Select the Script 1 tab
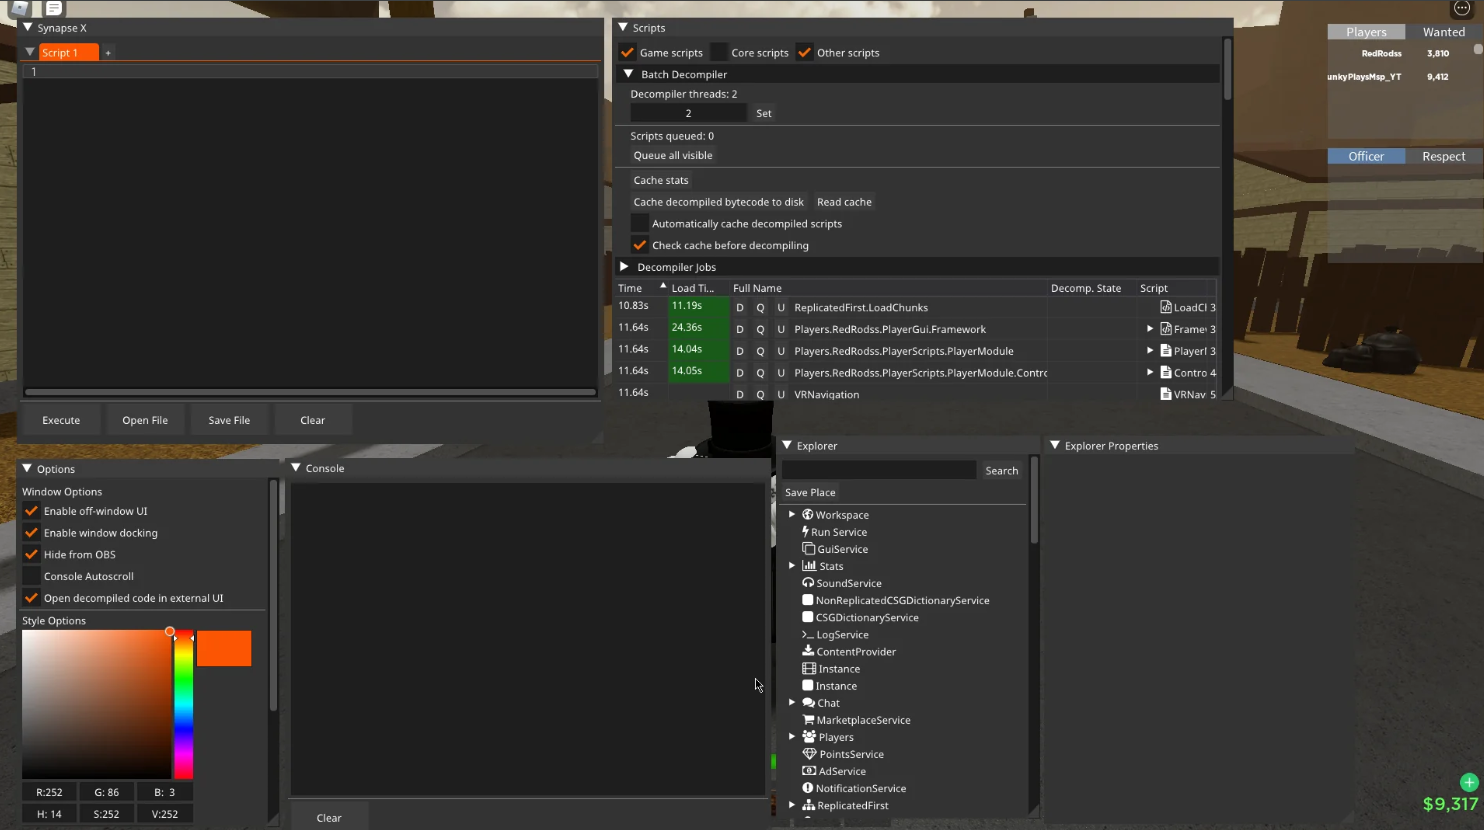The height and width of the screenshot is (830, 1484). [60, 53]
